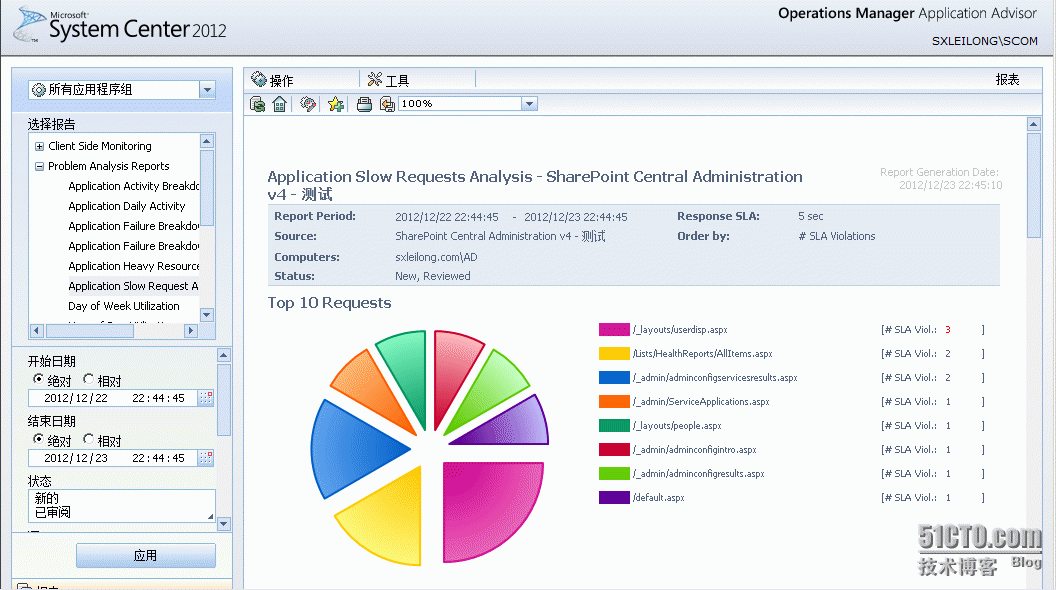1056x590 pixels.
Task: Select 相对 radio under 结束日期
Action: (x=88, y=439)
